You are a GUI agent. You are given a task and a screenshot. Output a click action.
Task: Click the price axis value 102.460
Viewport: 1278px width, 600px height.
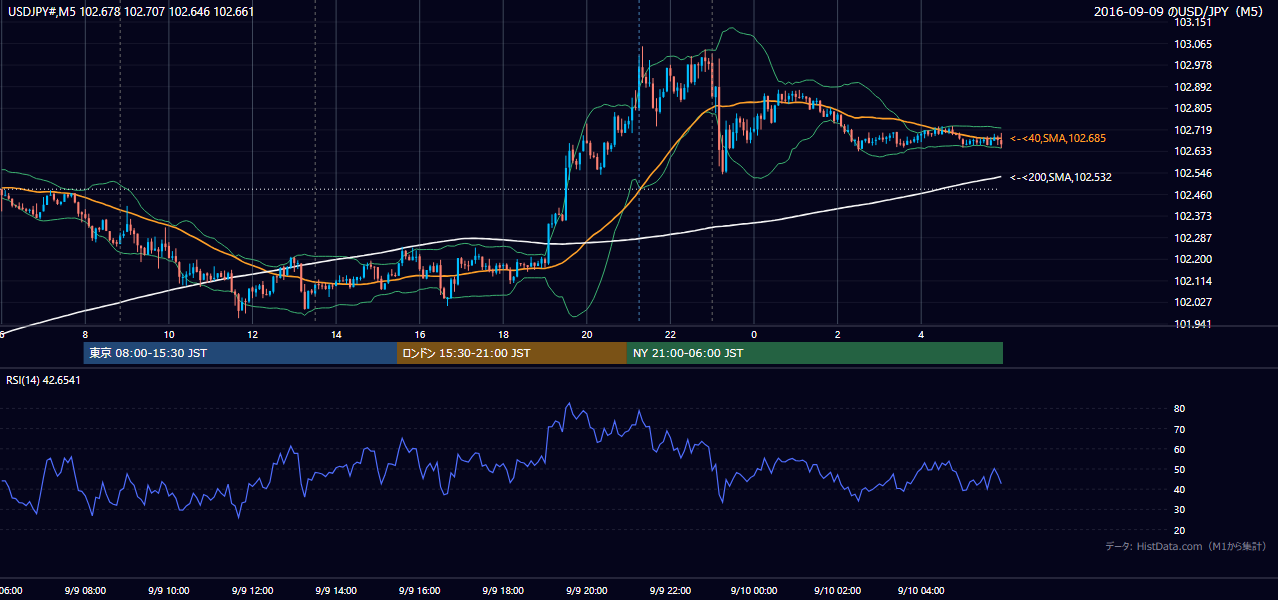click(1193, 195)
